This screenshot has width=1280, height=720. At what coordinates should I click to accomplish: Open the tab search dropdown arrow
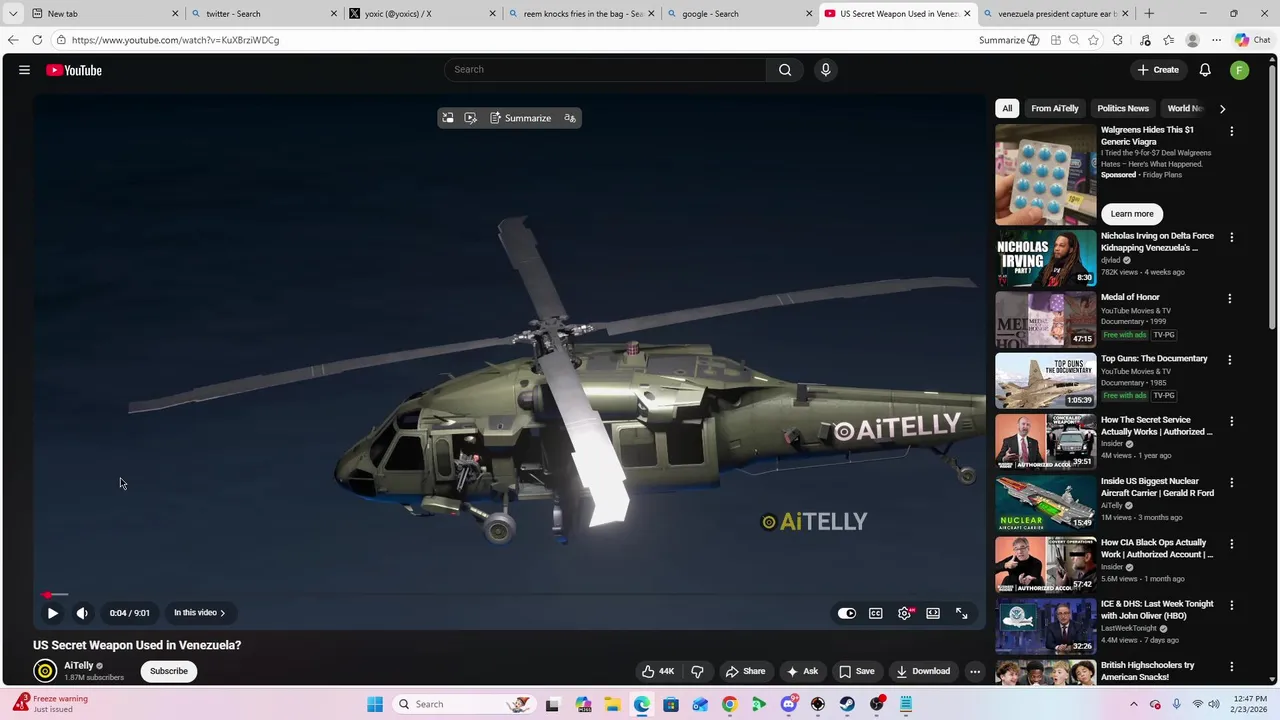(x=13, y=14)
